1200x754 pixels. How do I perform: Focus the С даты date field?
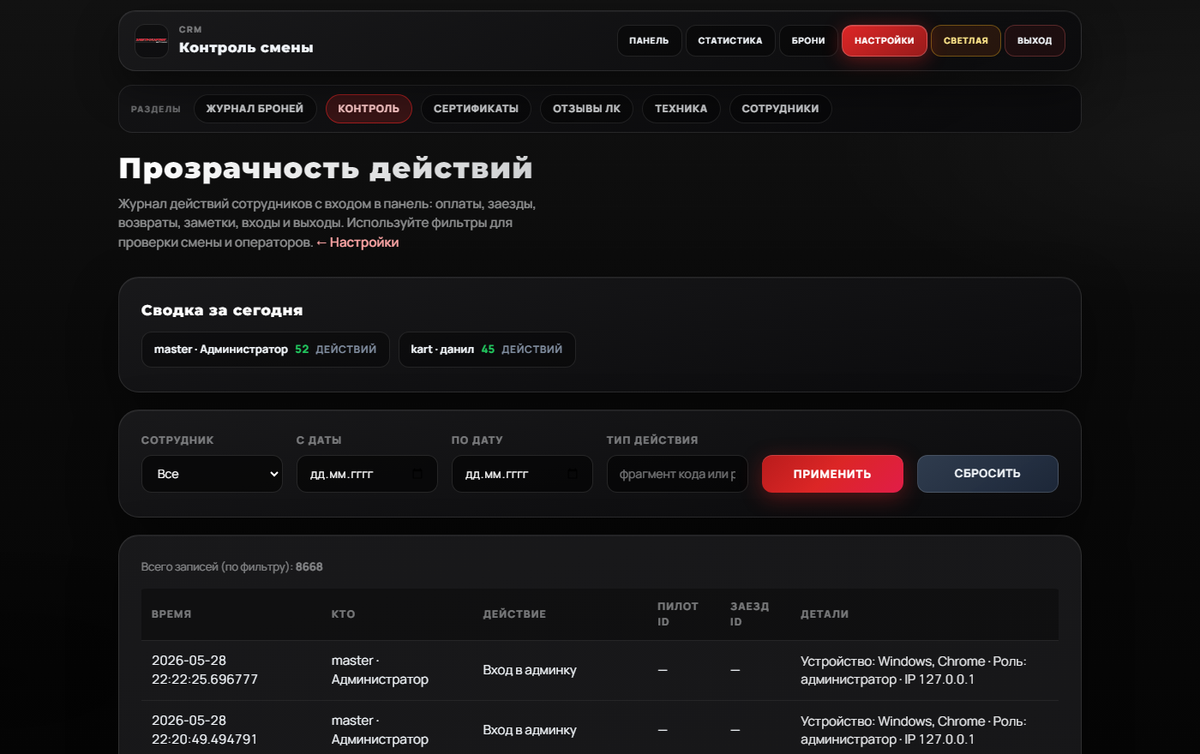367,474
